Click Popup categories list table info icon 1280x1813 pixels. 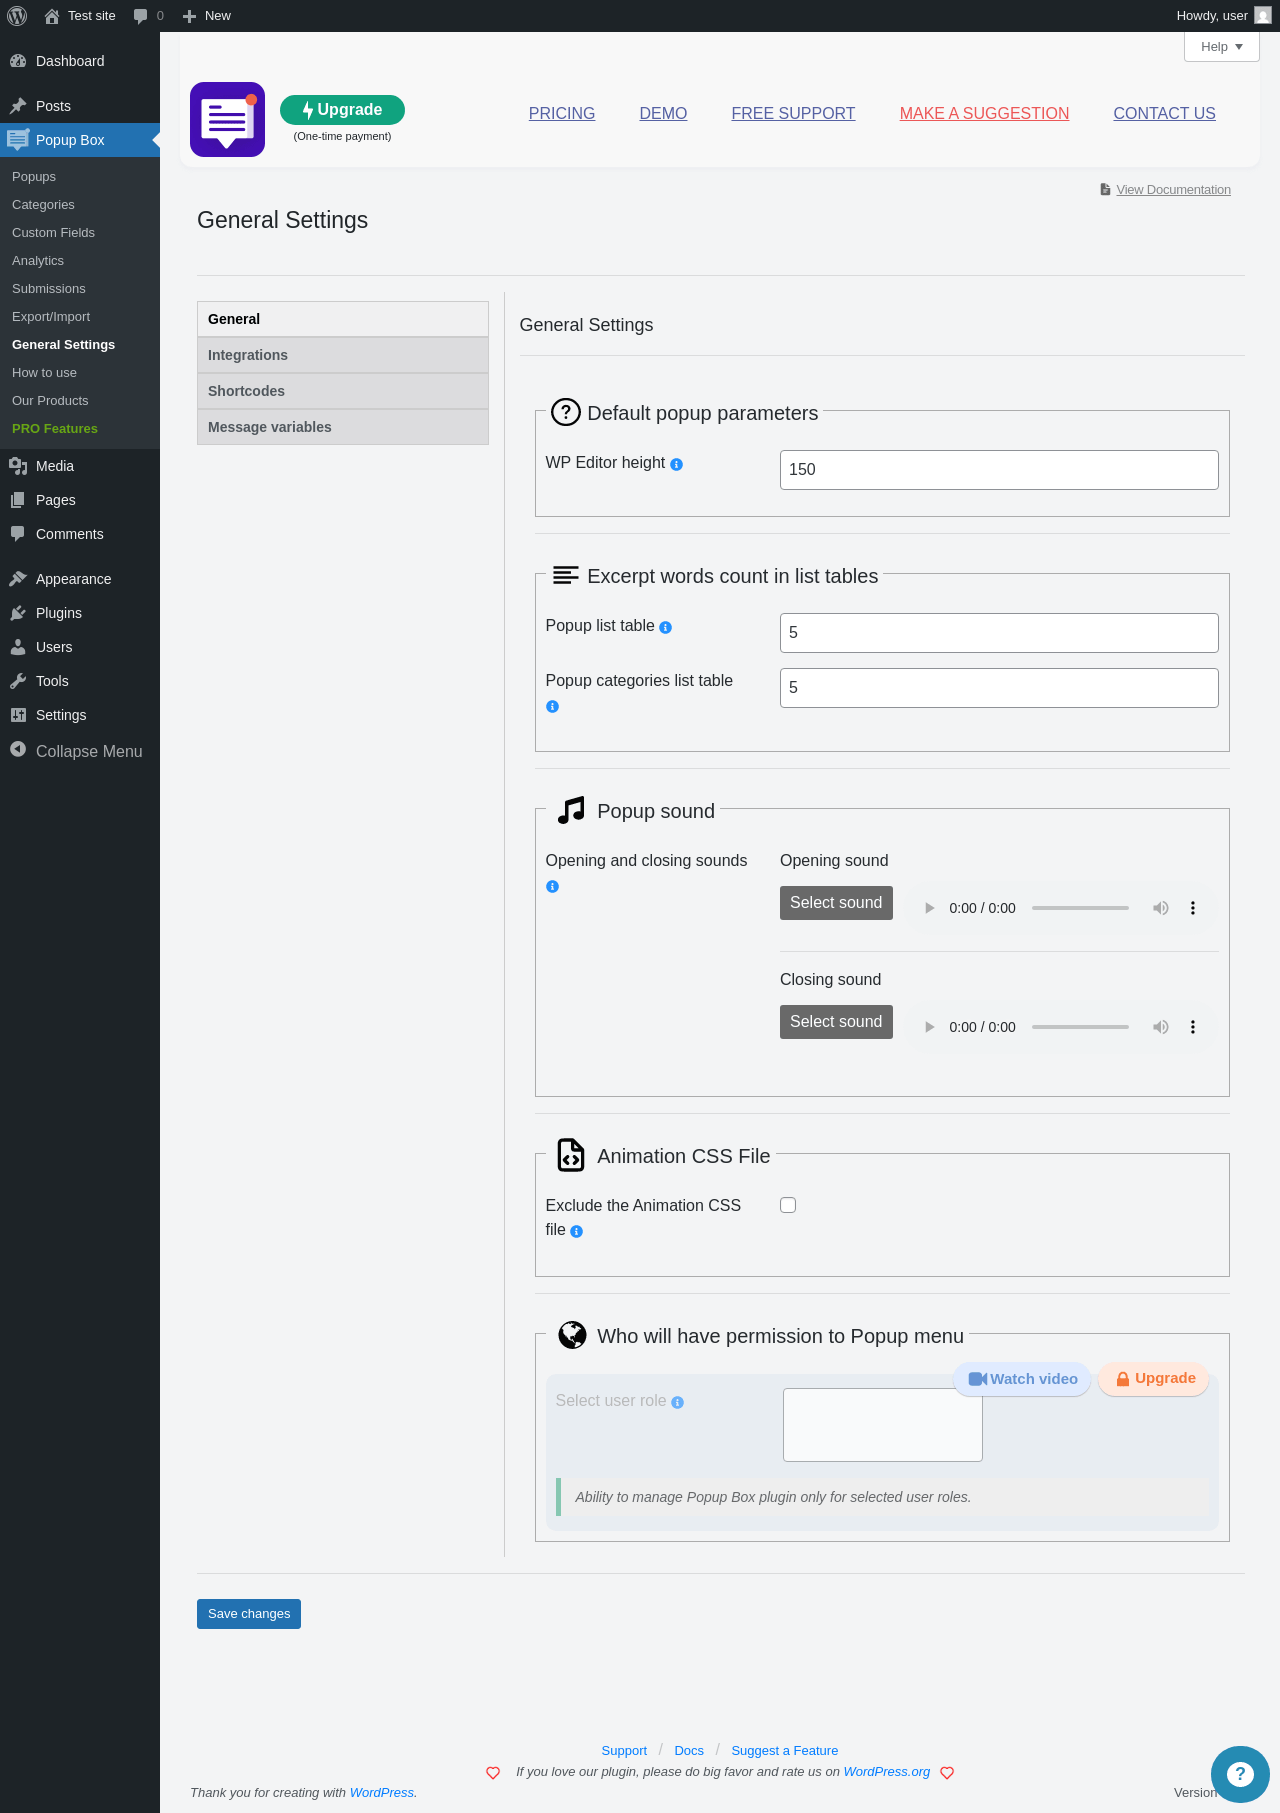pyautogui.click(x=552, y=706)
